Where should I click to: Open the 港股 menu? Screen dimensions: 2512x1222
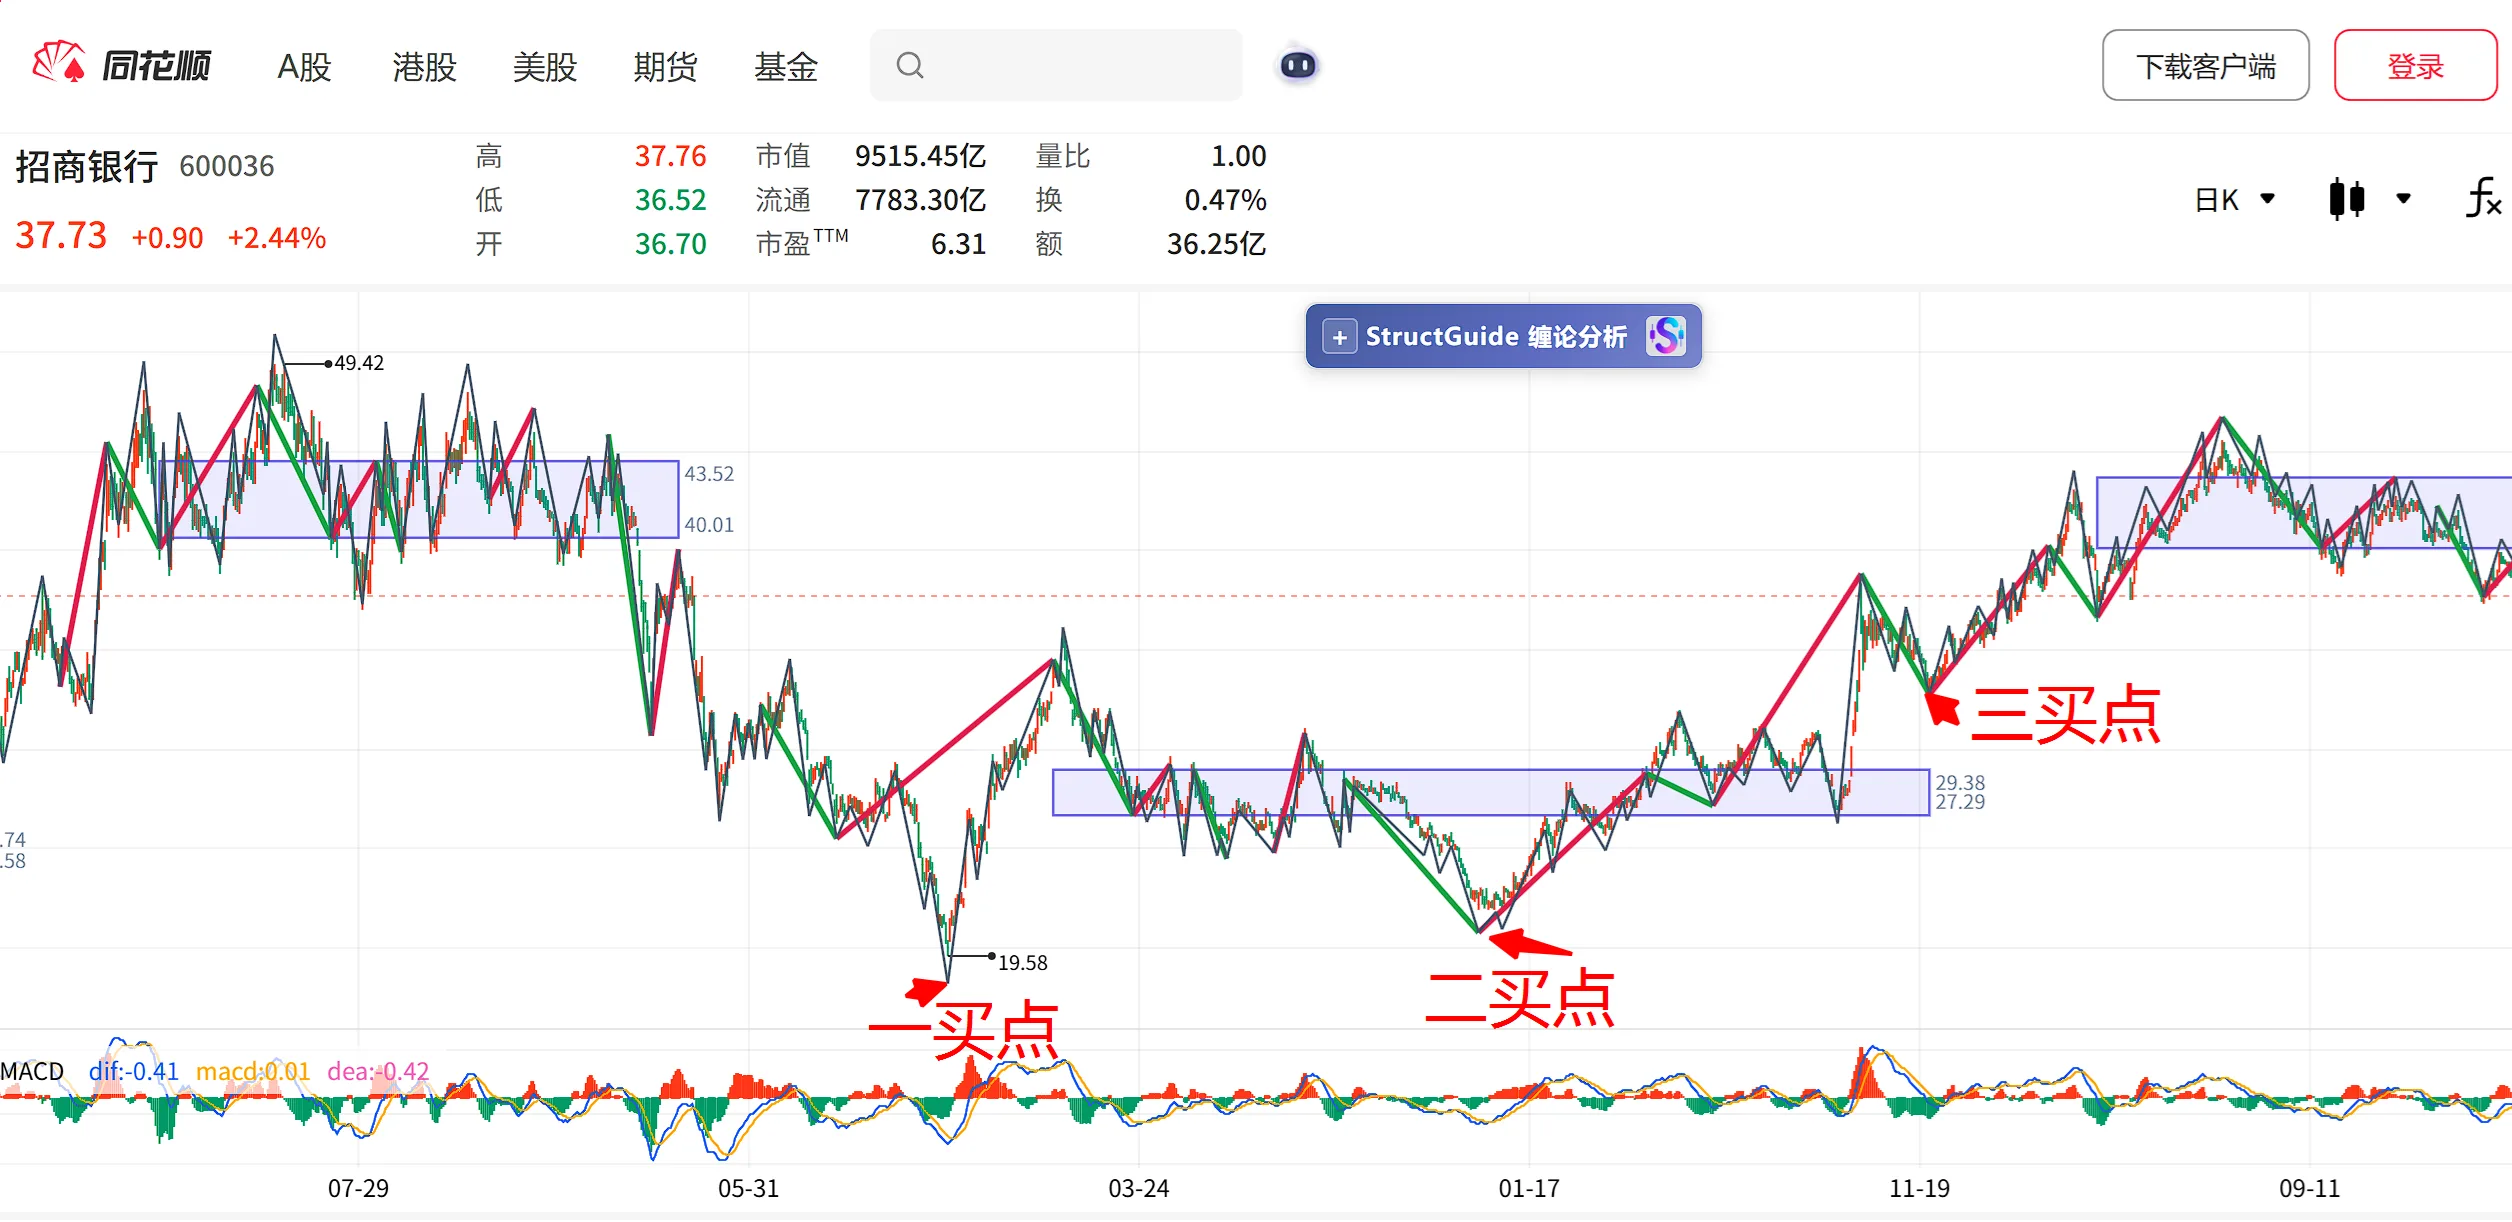pos(424,67)
